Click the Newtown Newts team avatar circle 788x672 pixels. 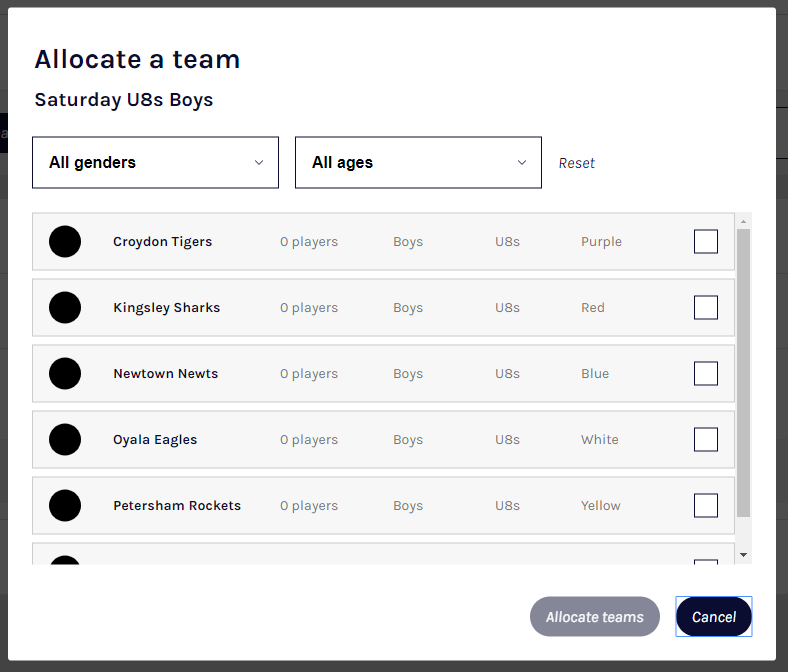click(x=65, y=374)
